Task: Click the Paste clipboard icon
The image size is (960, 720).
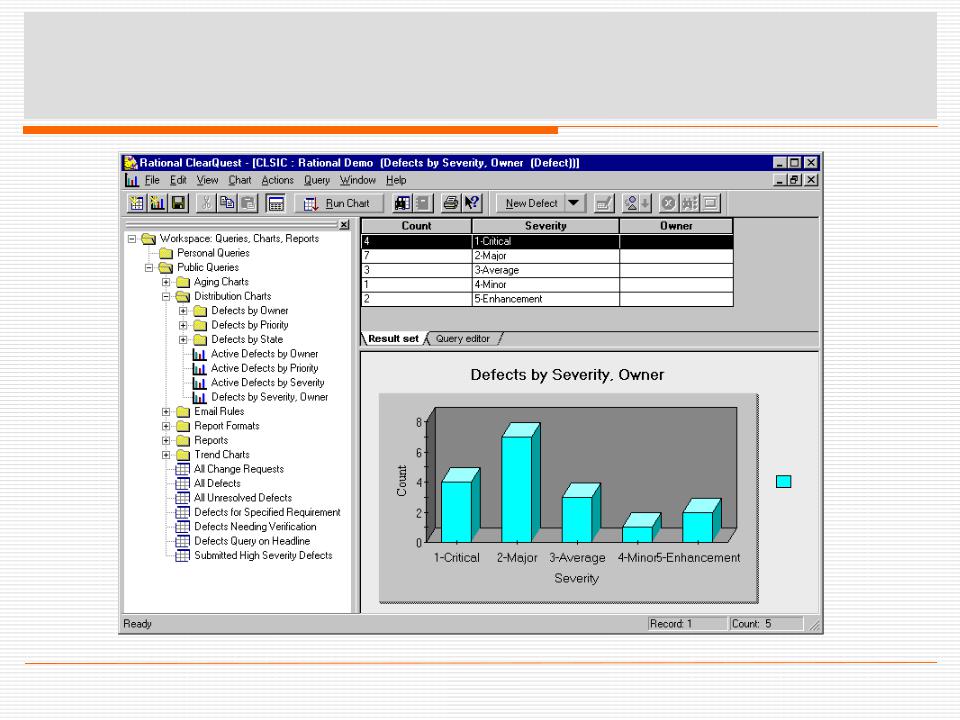Action: pos(248,203)
